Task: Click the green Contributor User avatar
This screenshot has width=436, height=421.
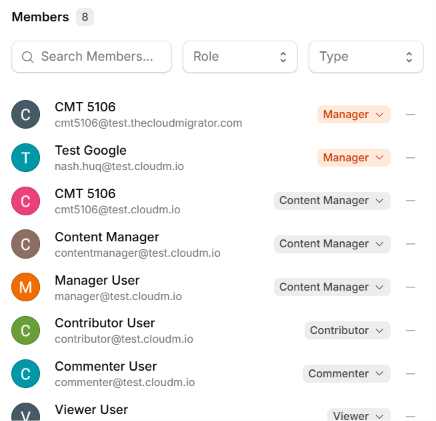Action: point(26,330)
